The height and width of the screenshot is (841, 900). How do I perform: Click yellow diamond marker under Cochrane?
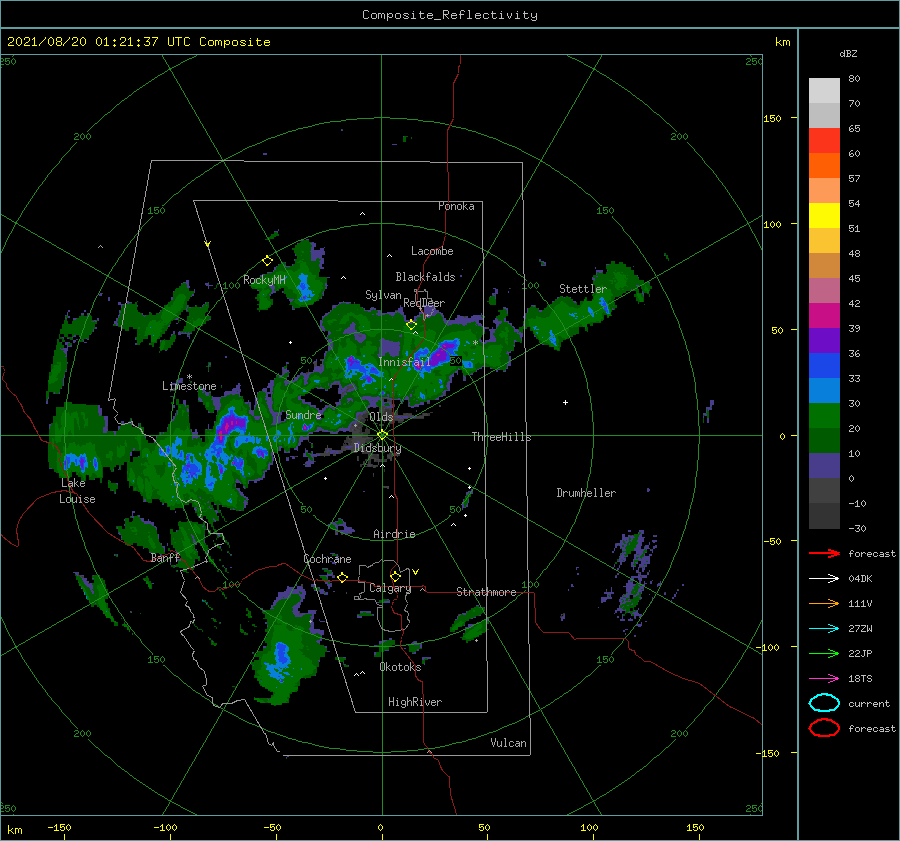(x=342, y=578)
